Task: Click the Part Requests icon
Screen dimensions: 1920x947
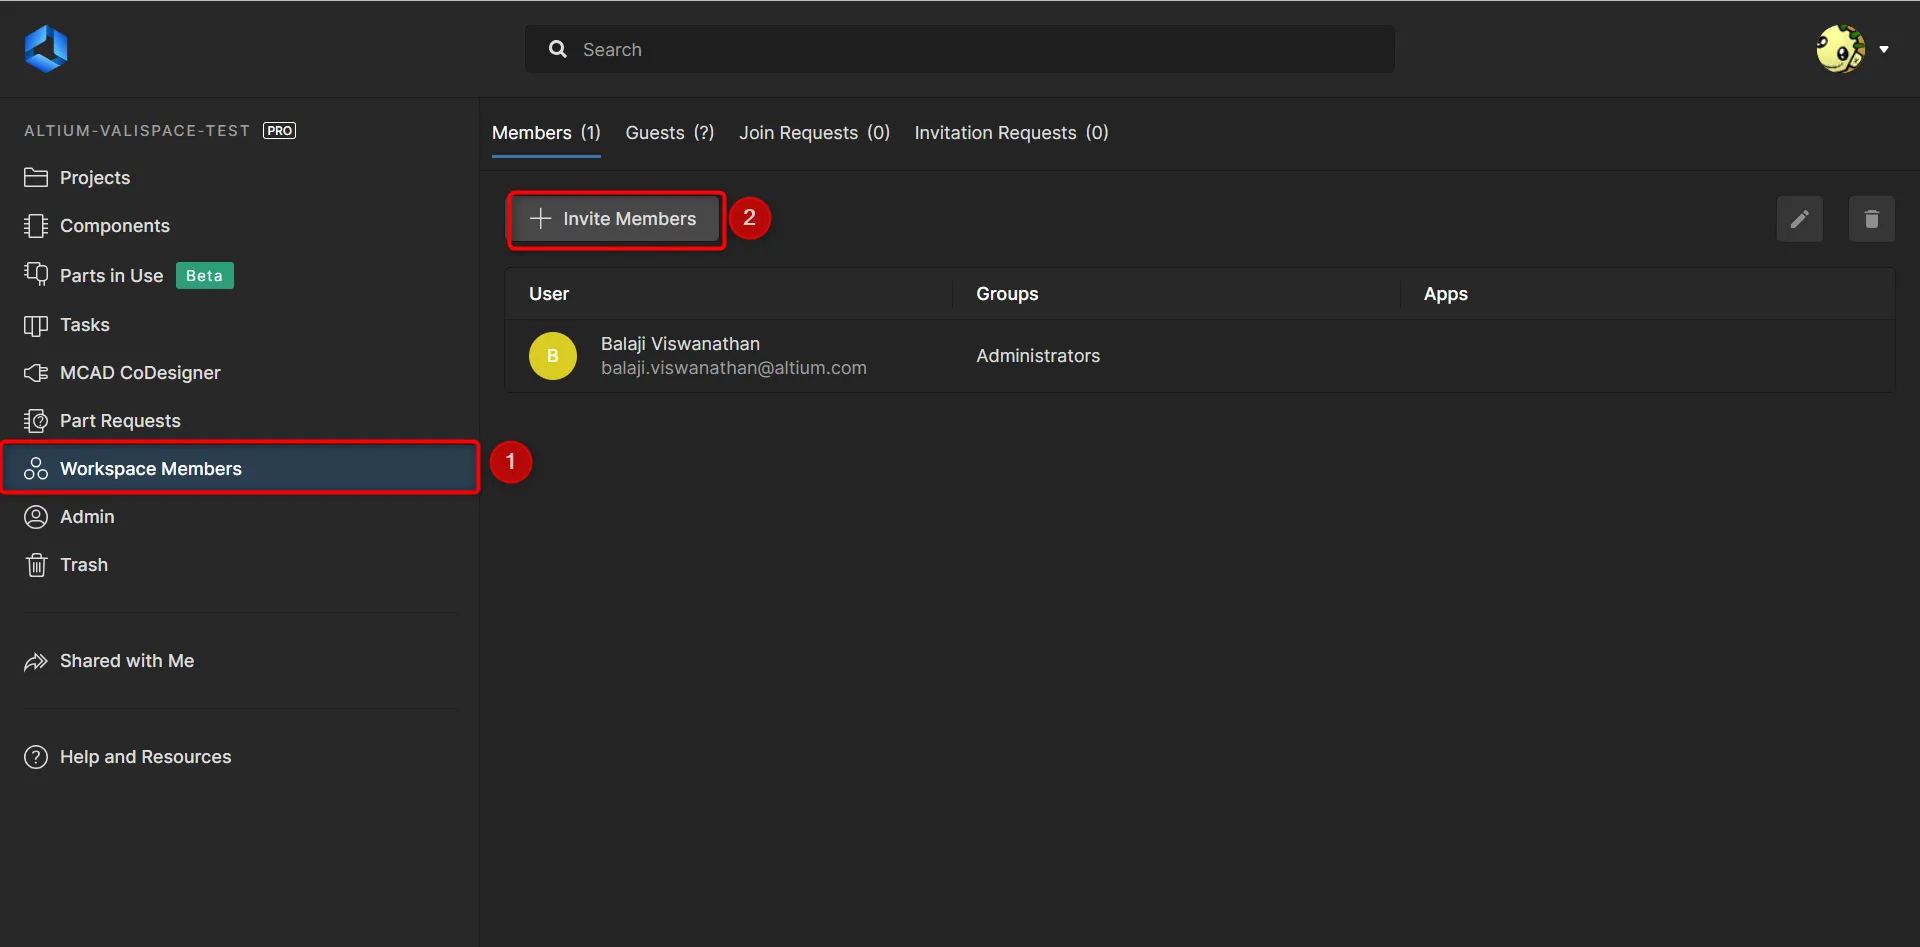Action: pyautogui.click(x=36, y=421)
